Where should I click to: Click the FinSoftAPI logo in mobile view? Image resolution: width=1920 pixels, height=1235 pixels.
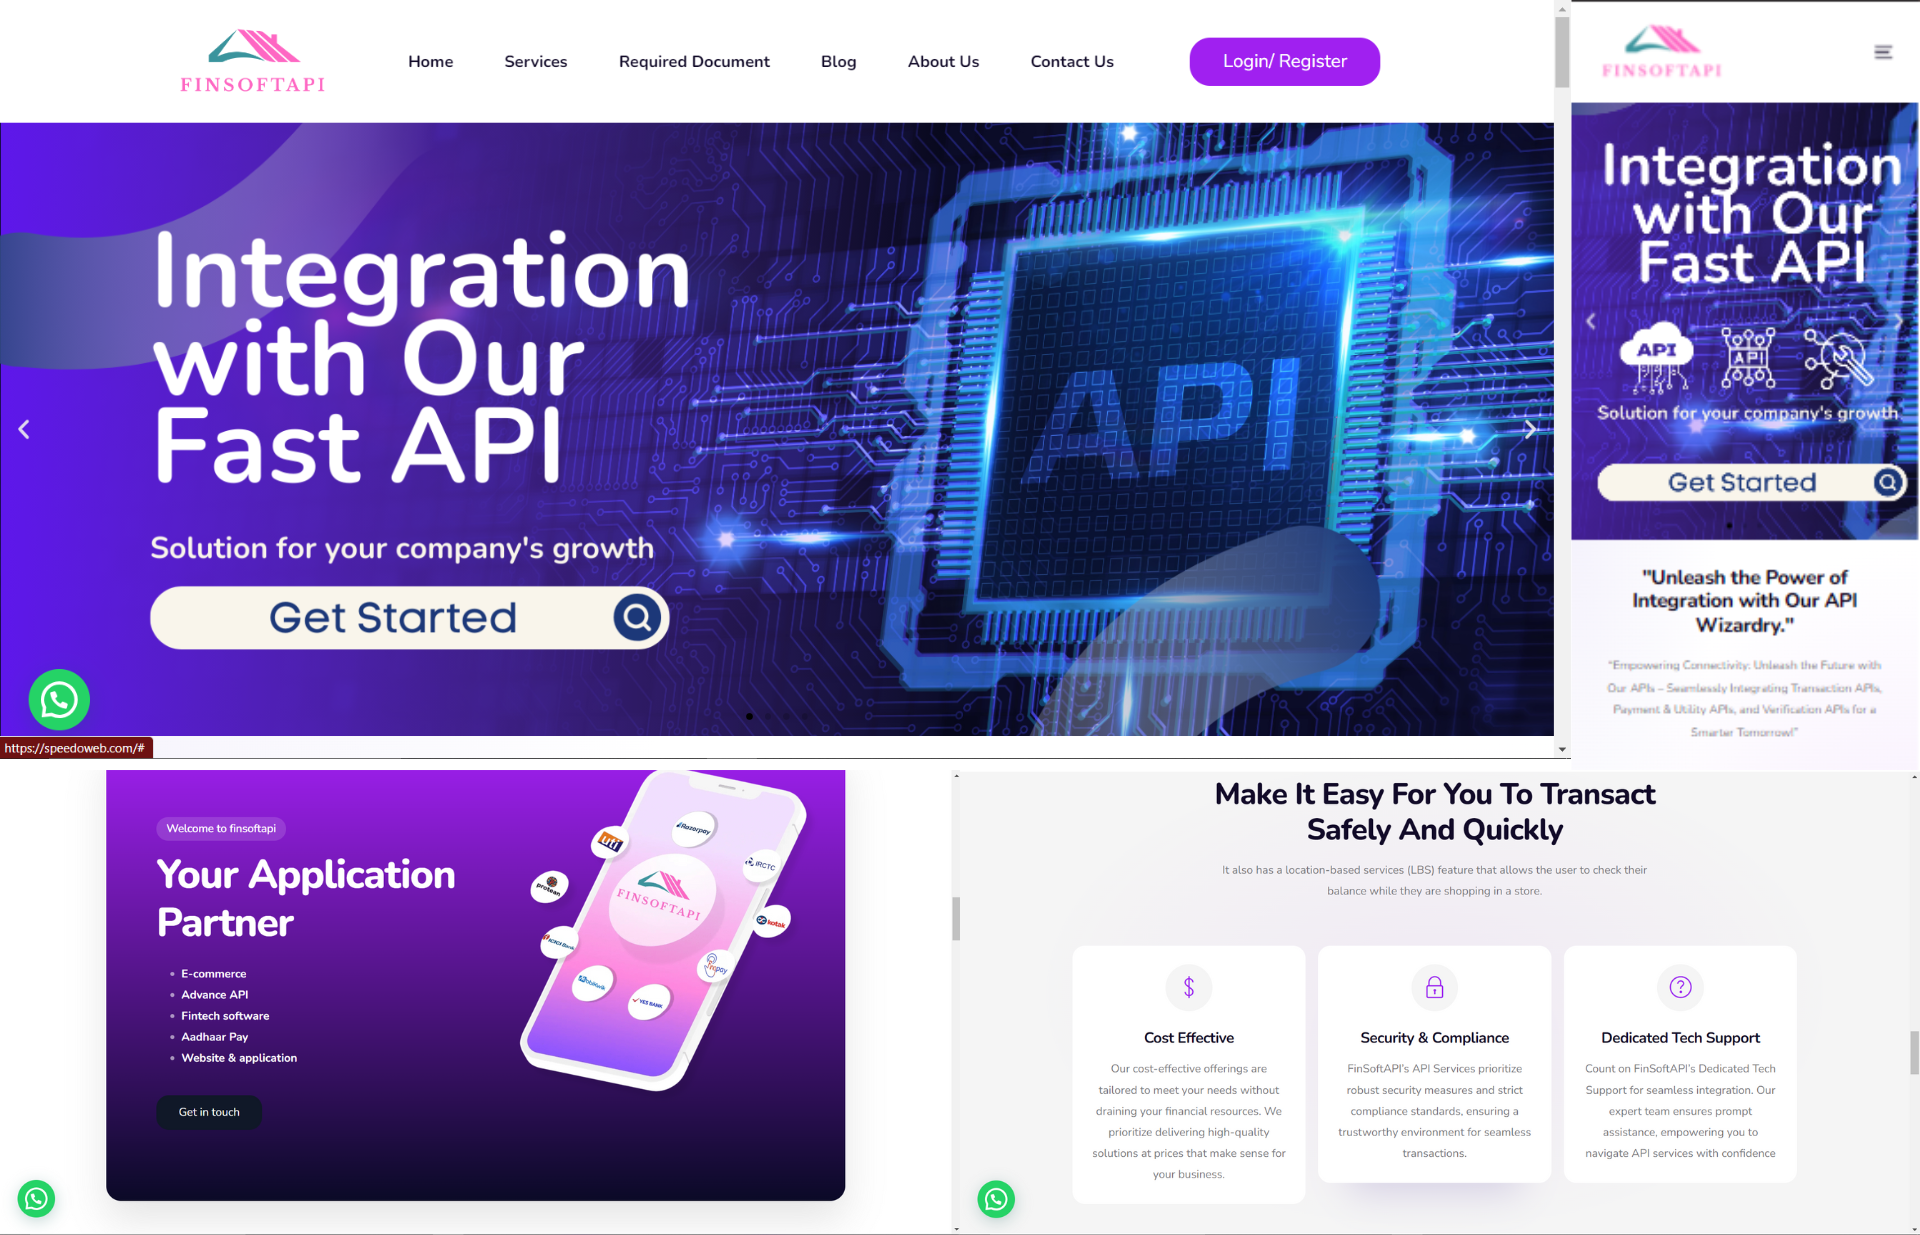(x=1662, y=52)
